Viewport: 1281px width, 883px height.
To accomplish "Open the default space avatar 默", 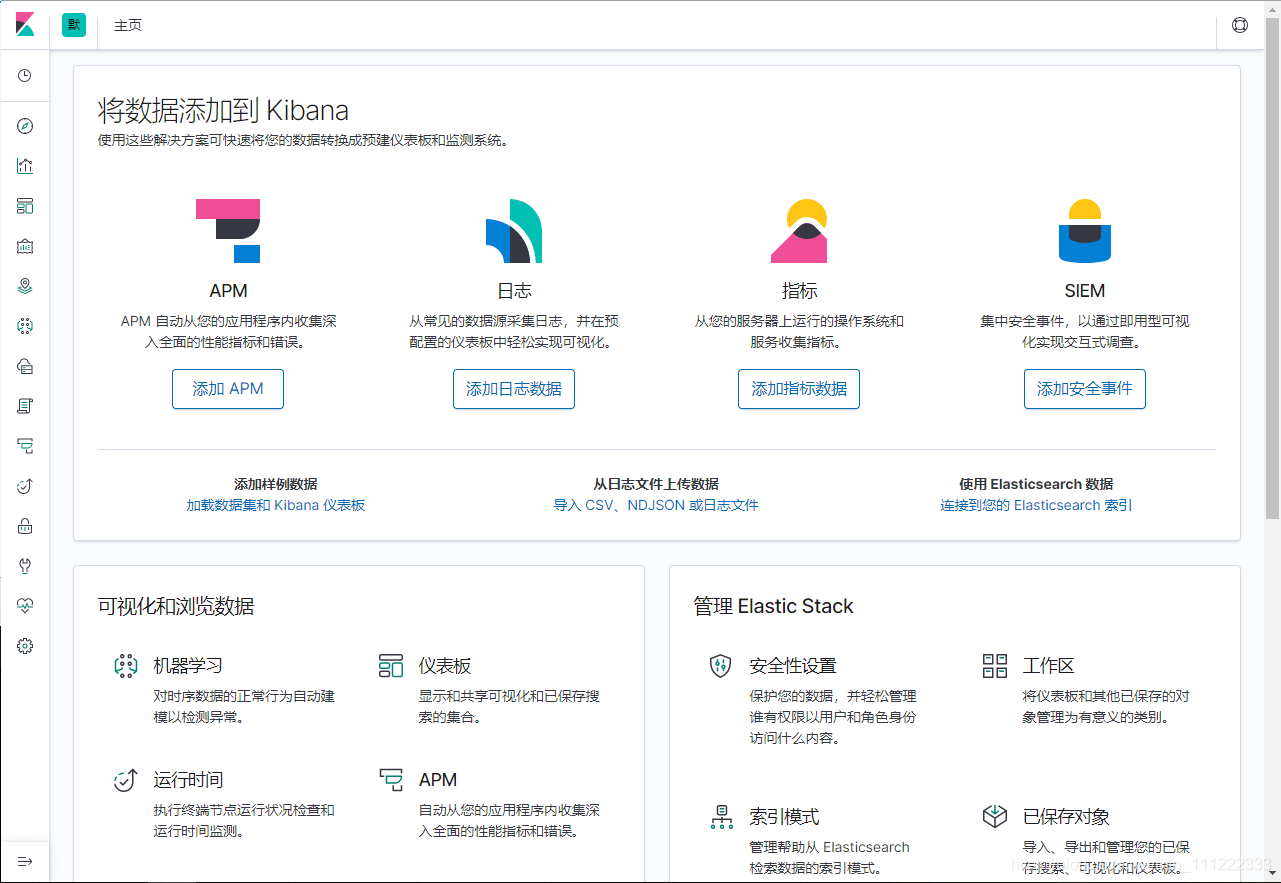I will pyautogui.click(x=74, y=25).
